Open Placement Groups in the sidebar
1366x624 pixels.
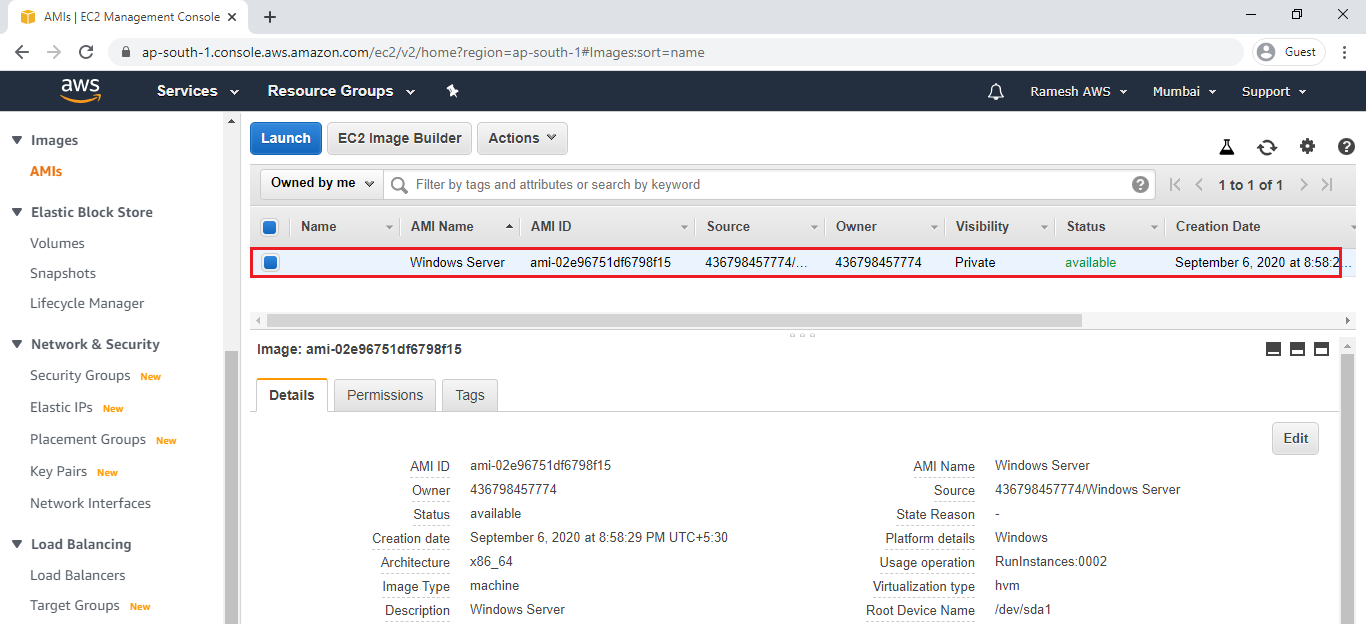[88, 439]
